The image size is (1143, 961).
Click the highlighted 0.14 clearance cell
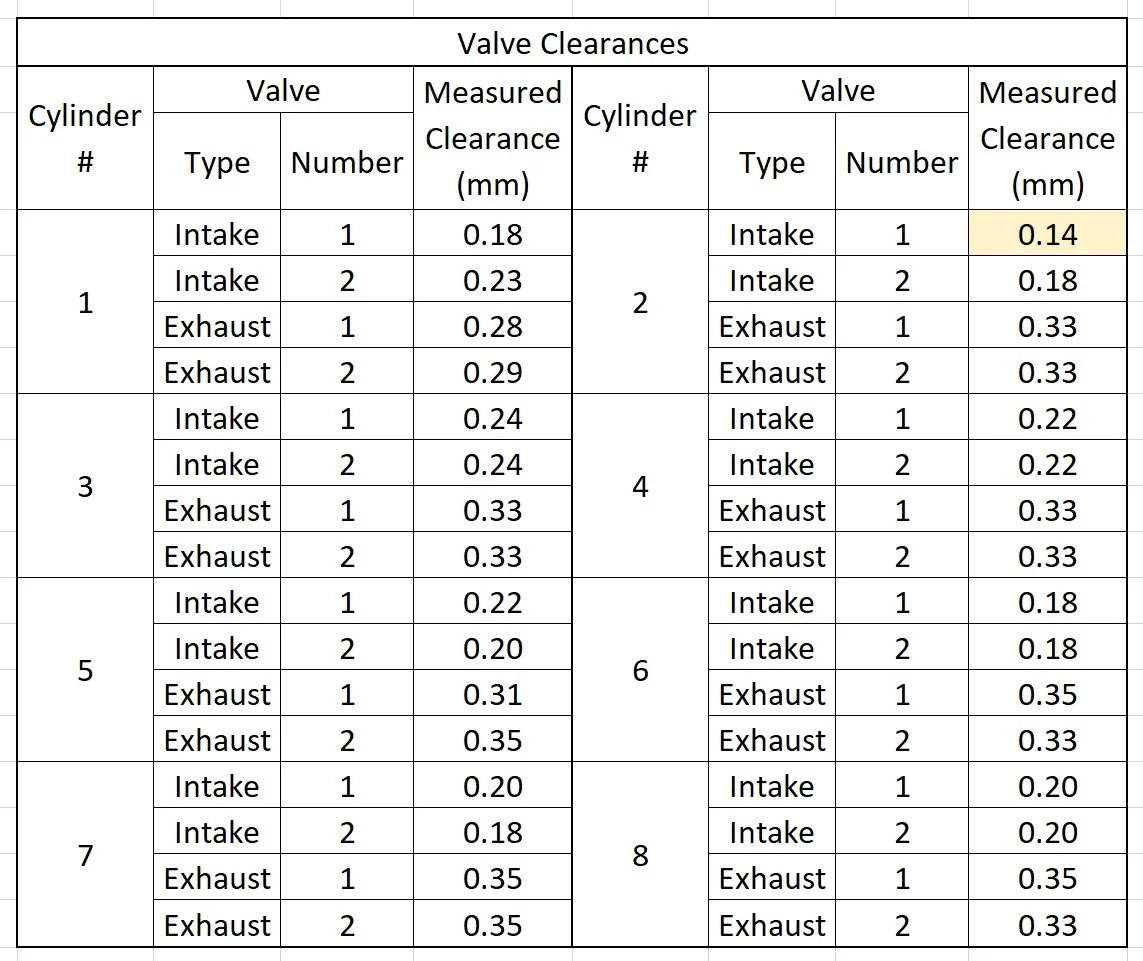[x=1047, y=234]
